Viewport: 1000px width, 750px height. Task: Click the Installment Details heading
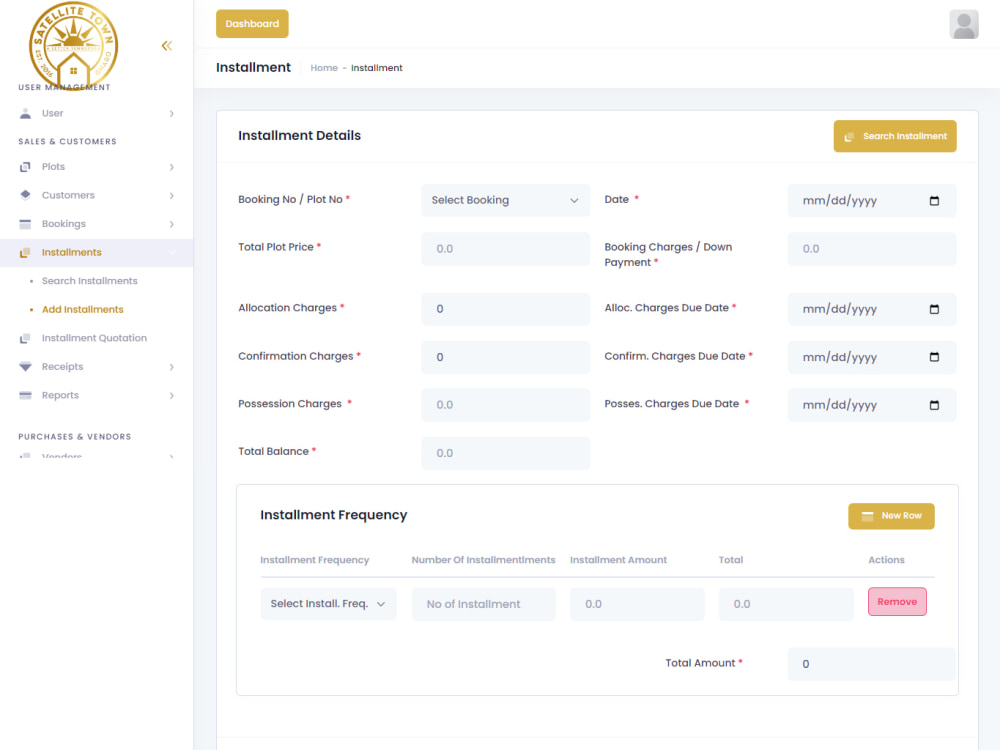tap(299, 135)
